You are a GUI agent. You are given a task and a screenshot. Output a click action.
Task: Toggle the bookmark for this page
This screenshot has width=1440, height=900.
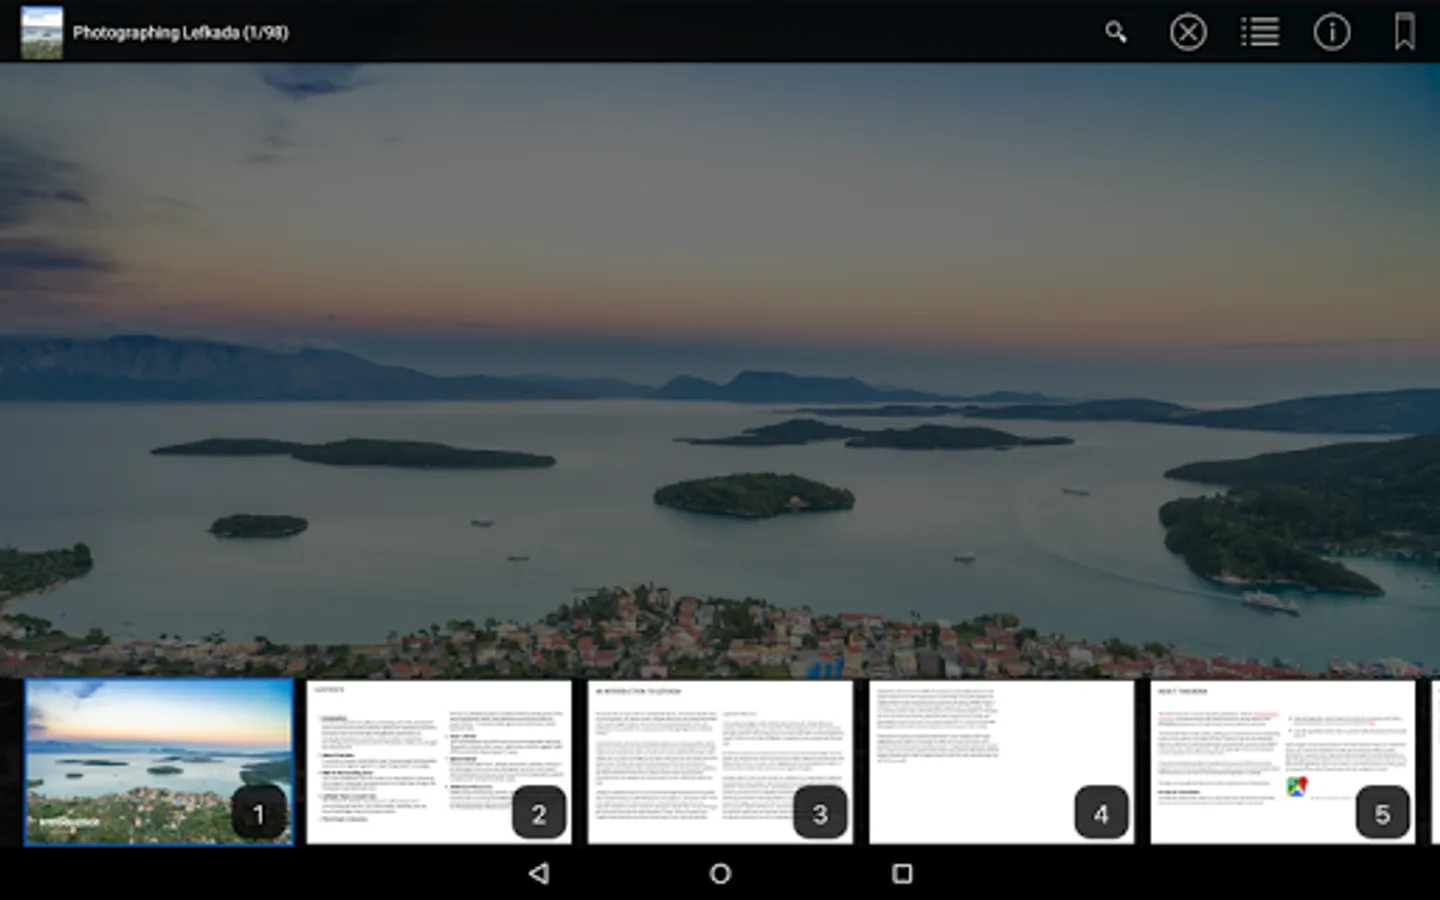[x=1404, y=33]
